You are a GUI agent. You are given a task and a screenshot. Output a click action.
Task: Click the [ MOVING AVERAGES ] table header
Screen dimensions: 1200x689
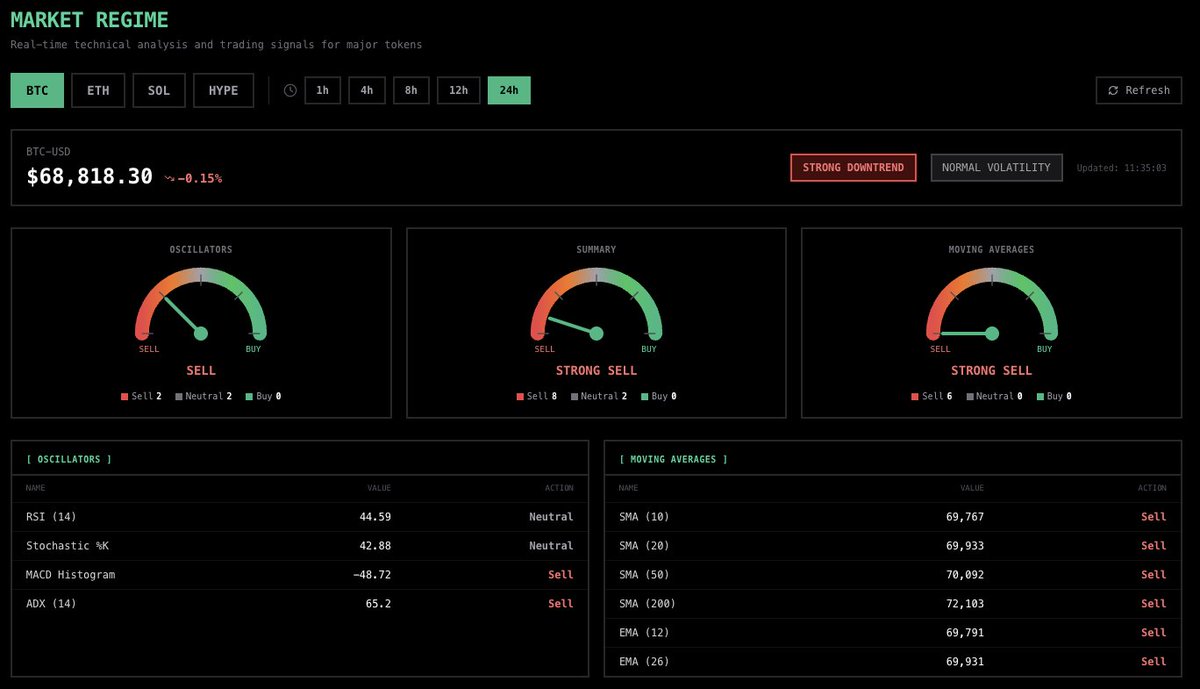(x=674, y=459)
